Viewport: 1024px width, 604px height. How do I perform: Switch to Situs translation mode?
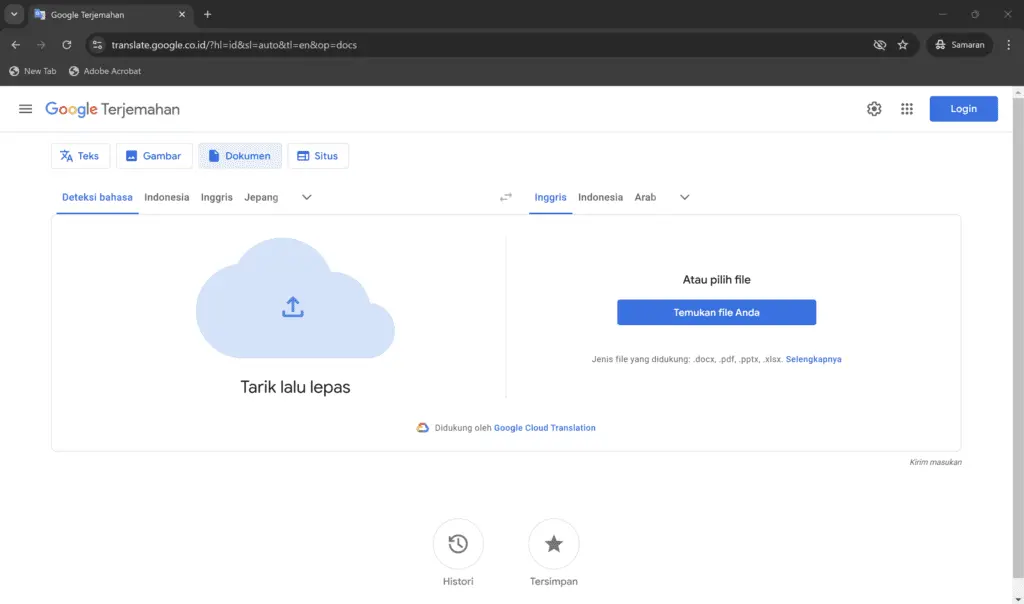tap(318, 156)
